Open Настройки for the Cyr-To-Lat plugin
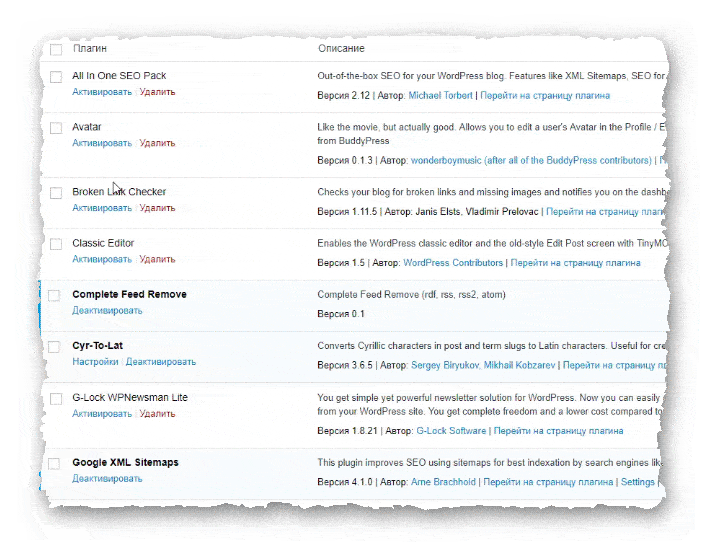Viewport: 704px width, 544px height. click(95, 362)
